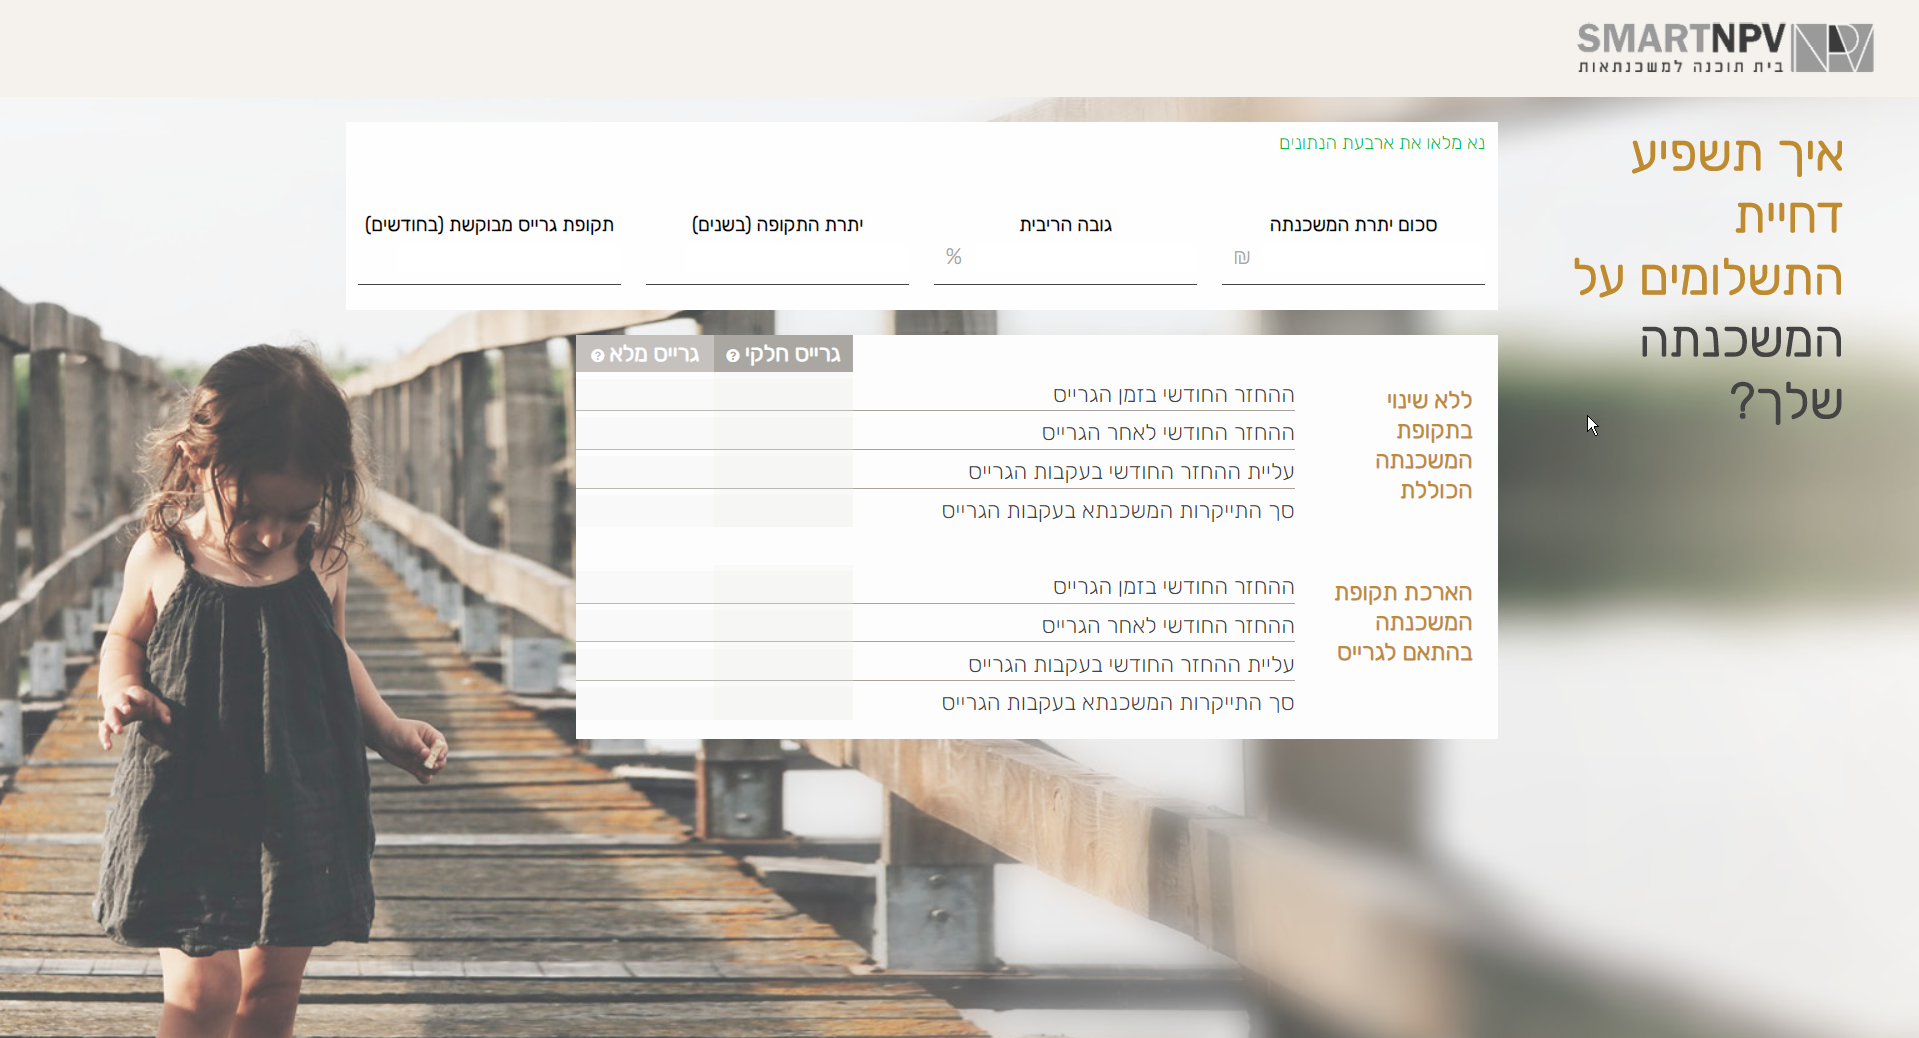Click the help icon next to גרייס חלקי
1919x1038 pixels.
point(733,356)
